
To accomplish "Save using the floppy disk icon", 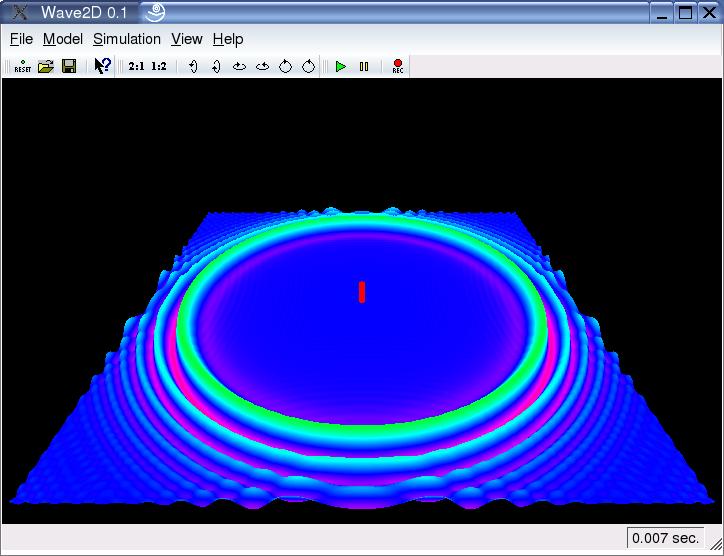I will coord(69,66).
